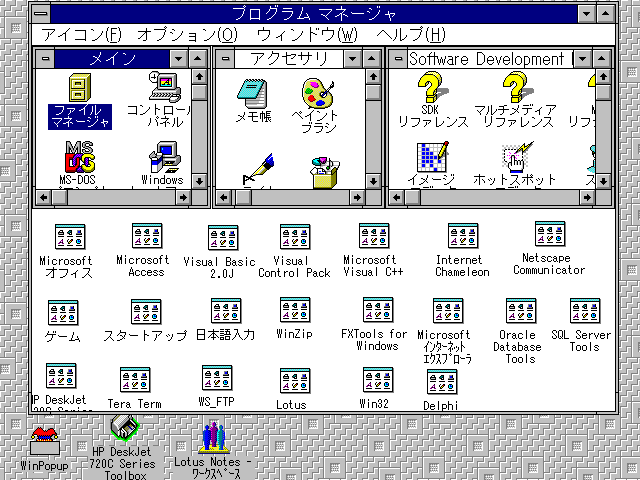Select the Microsoft Visual C++ group icon

click(x=376, y=239)
